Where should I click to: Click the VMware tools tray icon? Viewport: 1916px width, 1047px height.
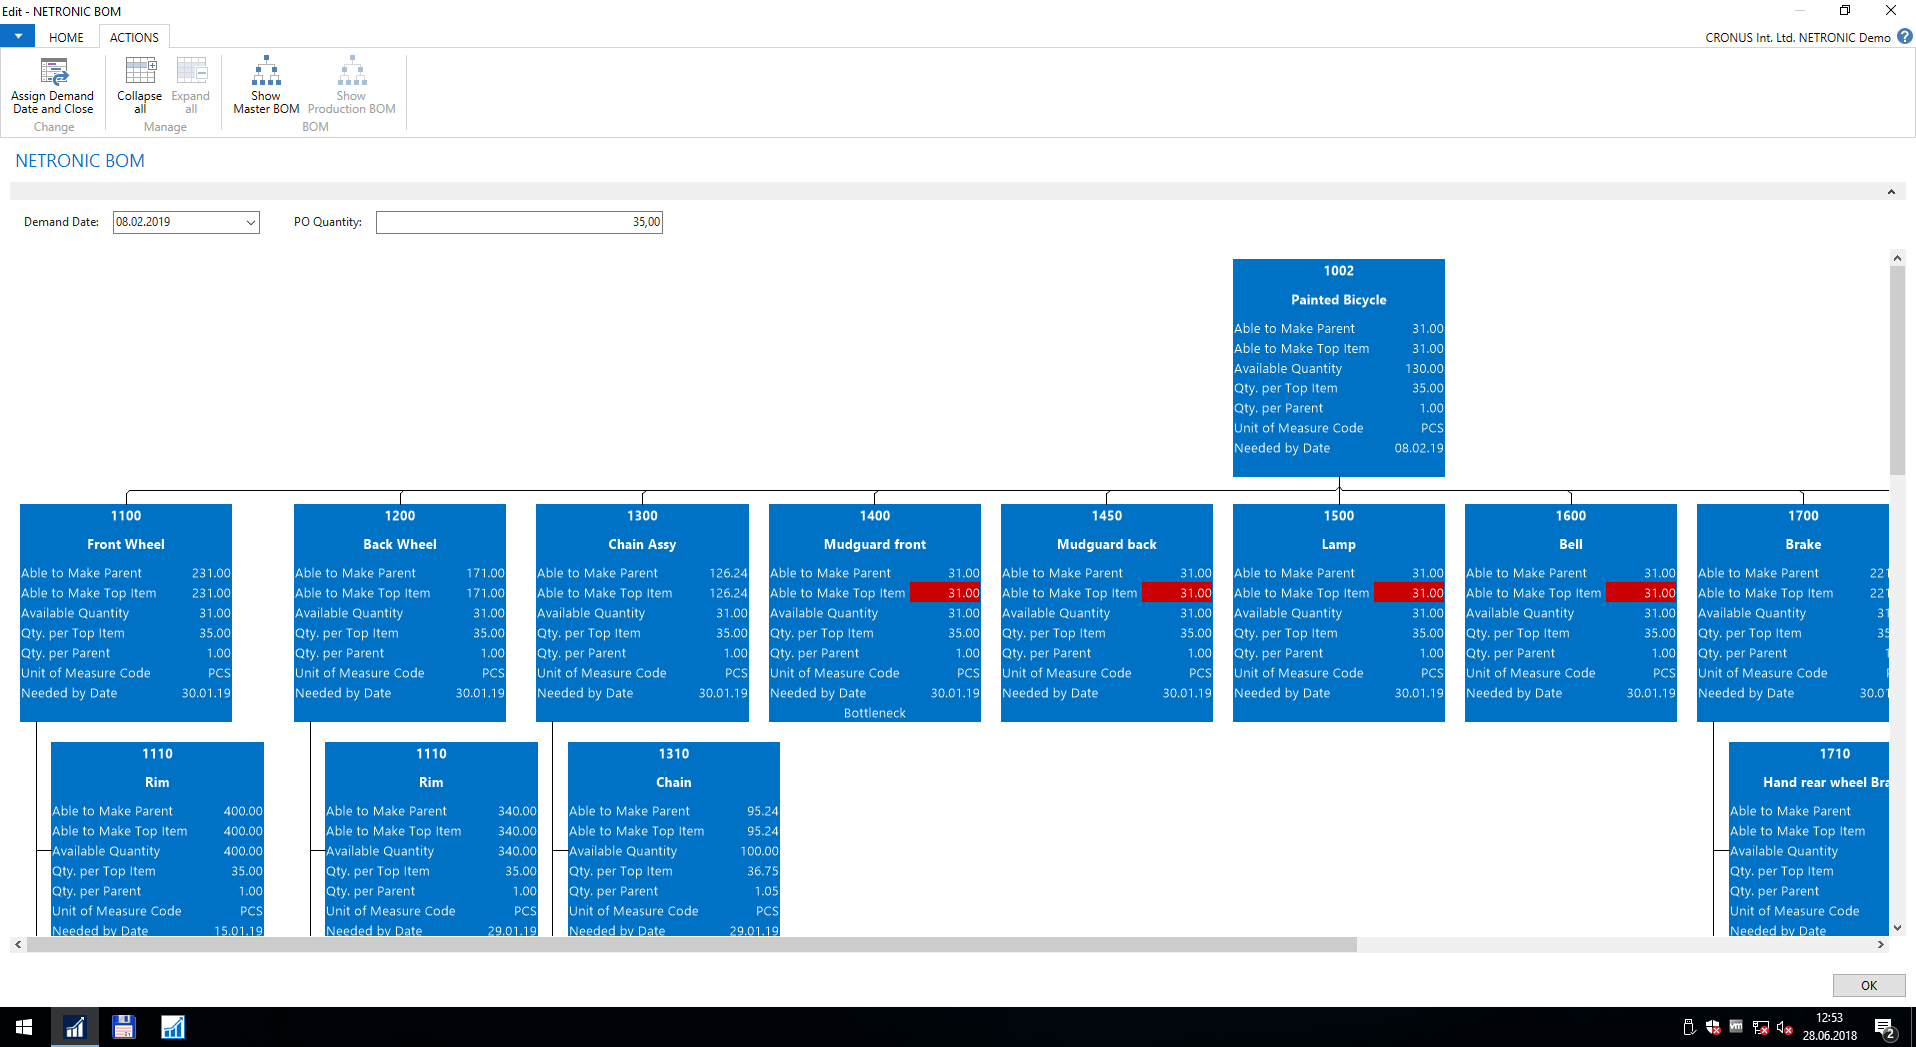click(x=1736, y=1027)
